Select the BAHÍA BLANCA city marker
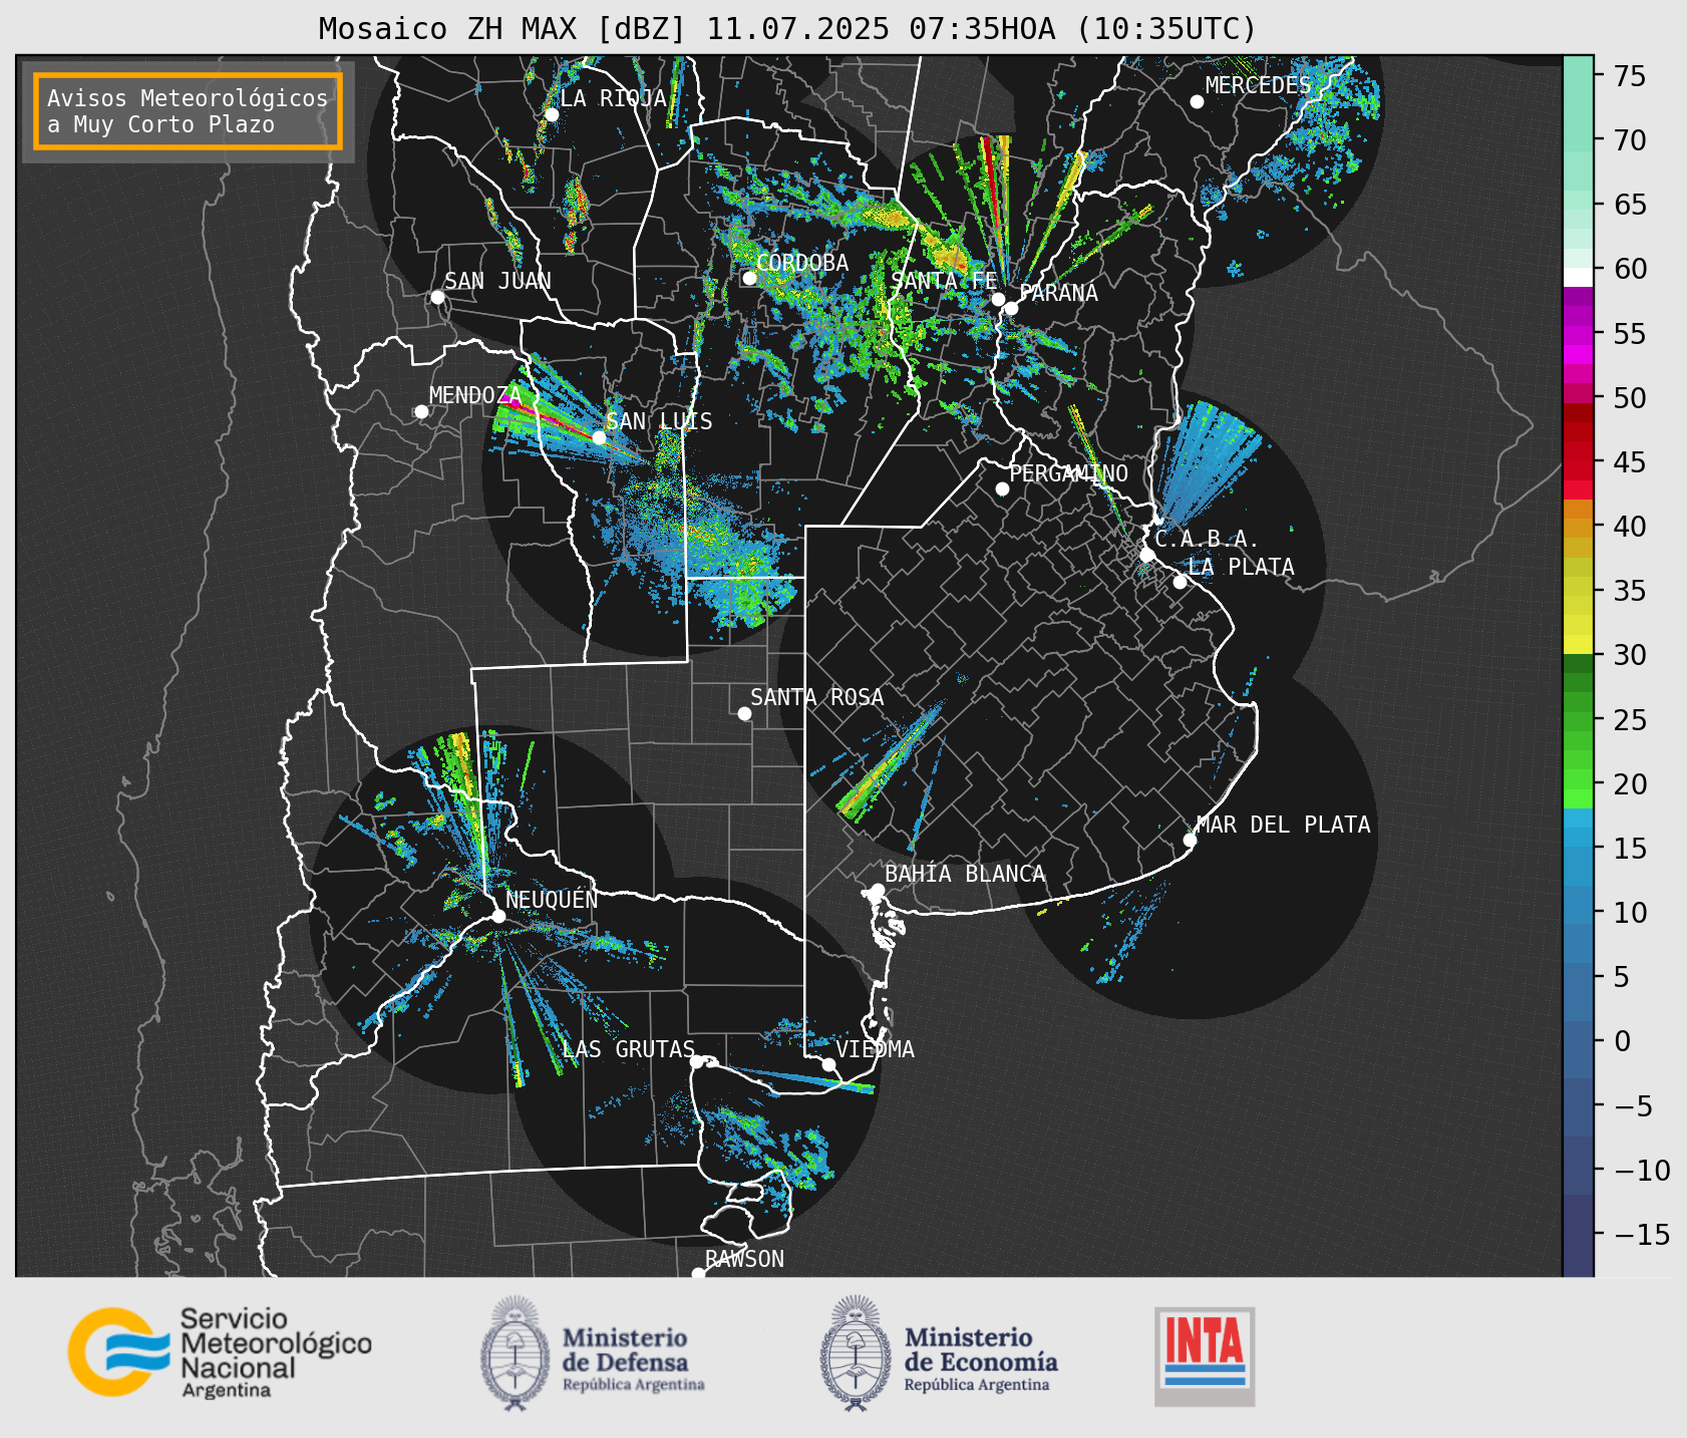Viewport: 1687px width, 1438px height. (877, 890)
